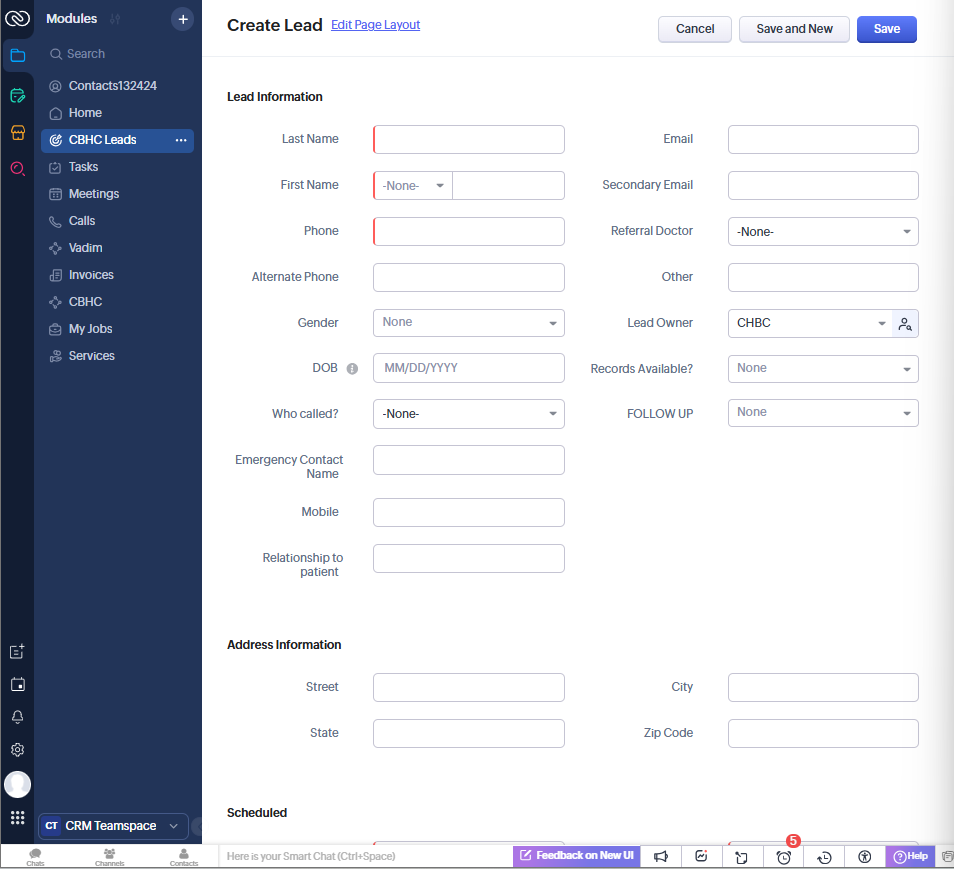Focus the Email field
The image size is (954, 869).
[x=823, y=140]
